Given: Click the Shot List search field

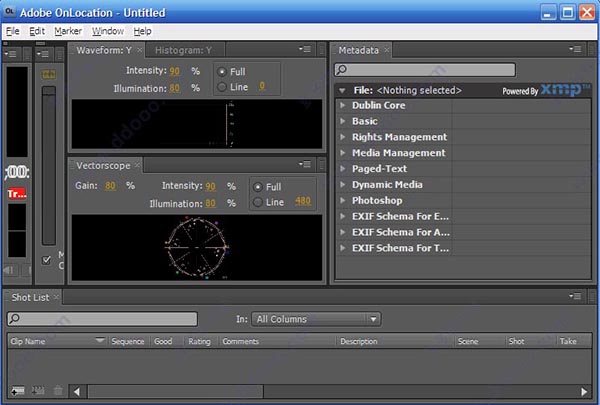Looking at the screenshot, I should pyautogui.click(x=102, y=318).
